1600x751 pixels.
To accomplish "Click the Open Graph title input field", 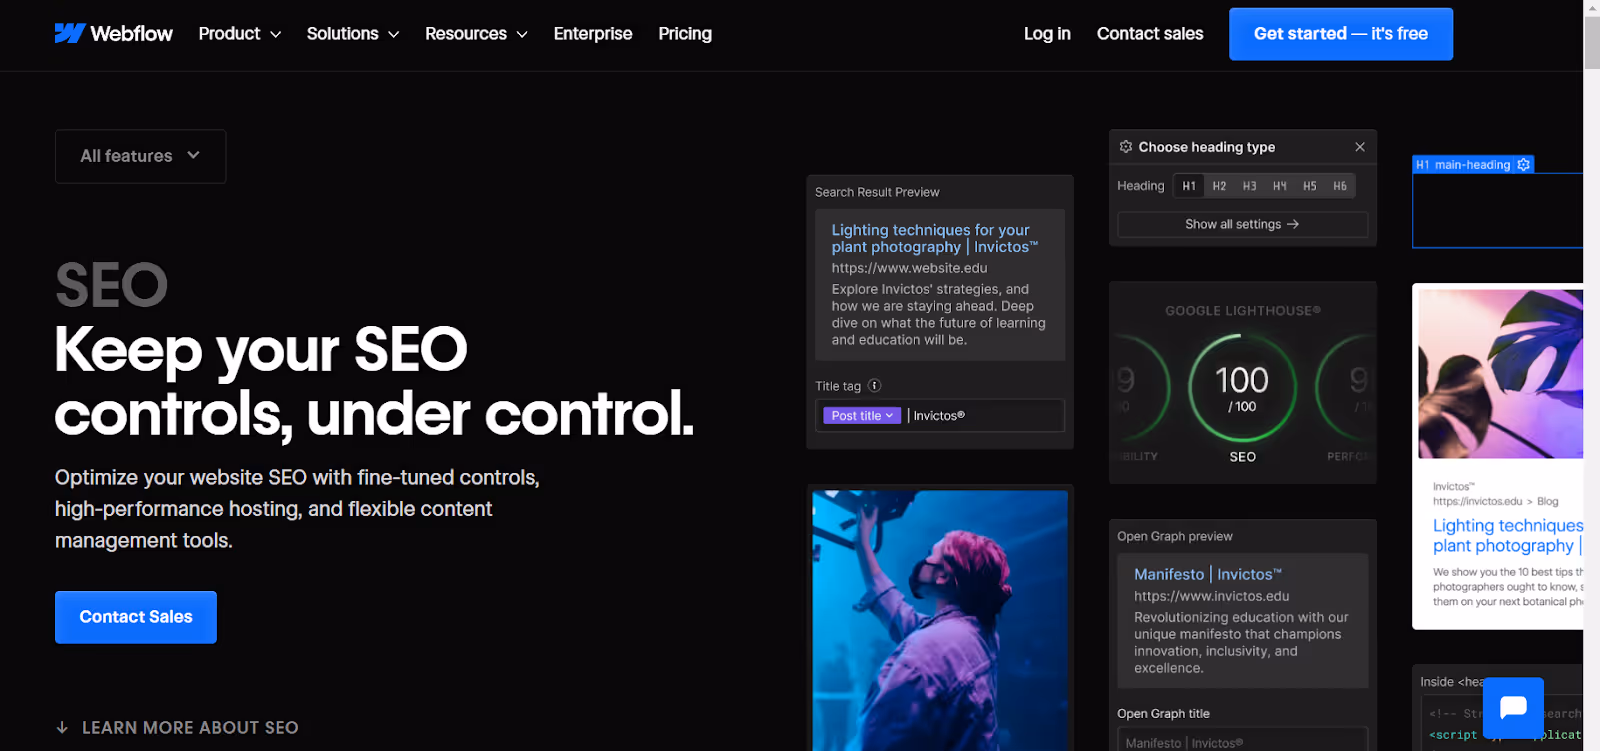I will click(x=1242, y=741).
